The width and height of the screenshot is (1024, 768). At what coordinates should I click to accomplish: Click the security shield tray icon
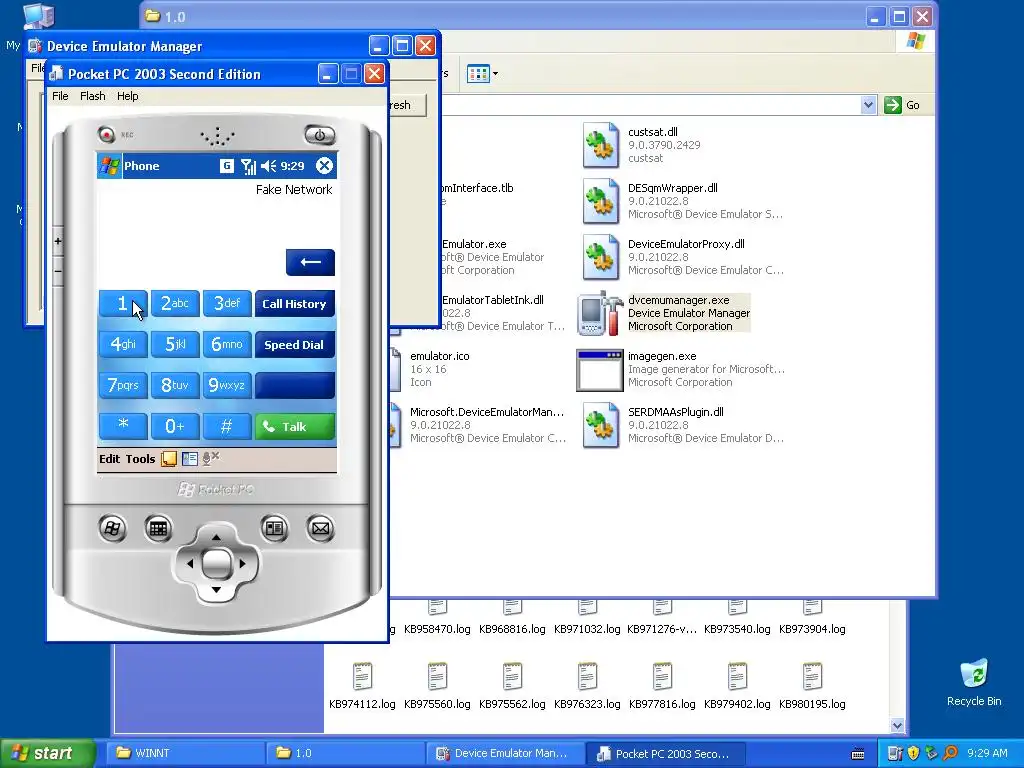point(913,753)
